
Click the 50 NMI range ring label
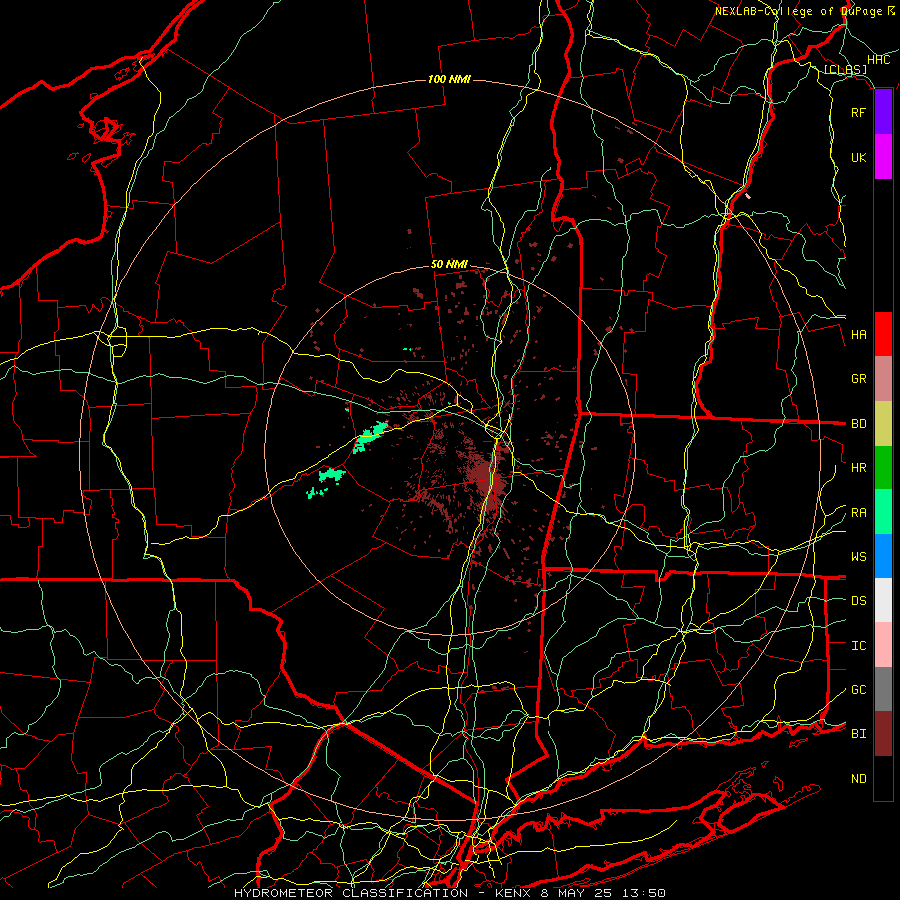pos(449,264)
